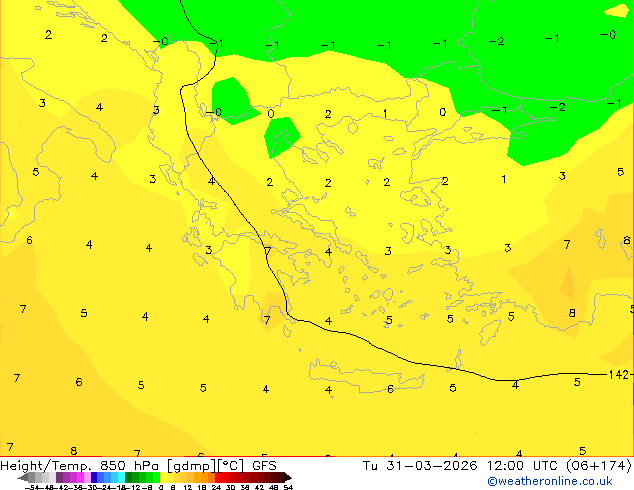Click the dark brown right arrow end of legend
Image resolution: width=634 pixels, height=490 pixels.
pyautogui.click(x=288, y=477)
